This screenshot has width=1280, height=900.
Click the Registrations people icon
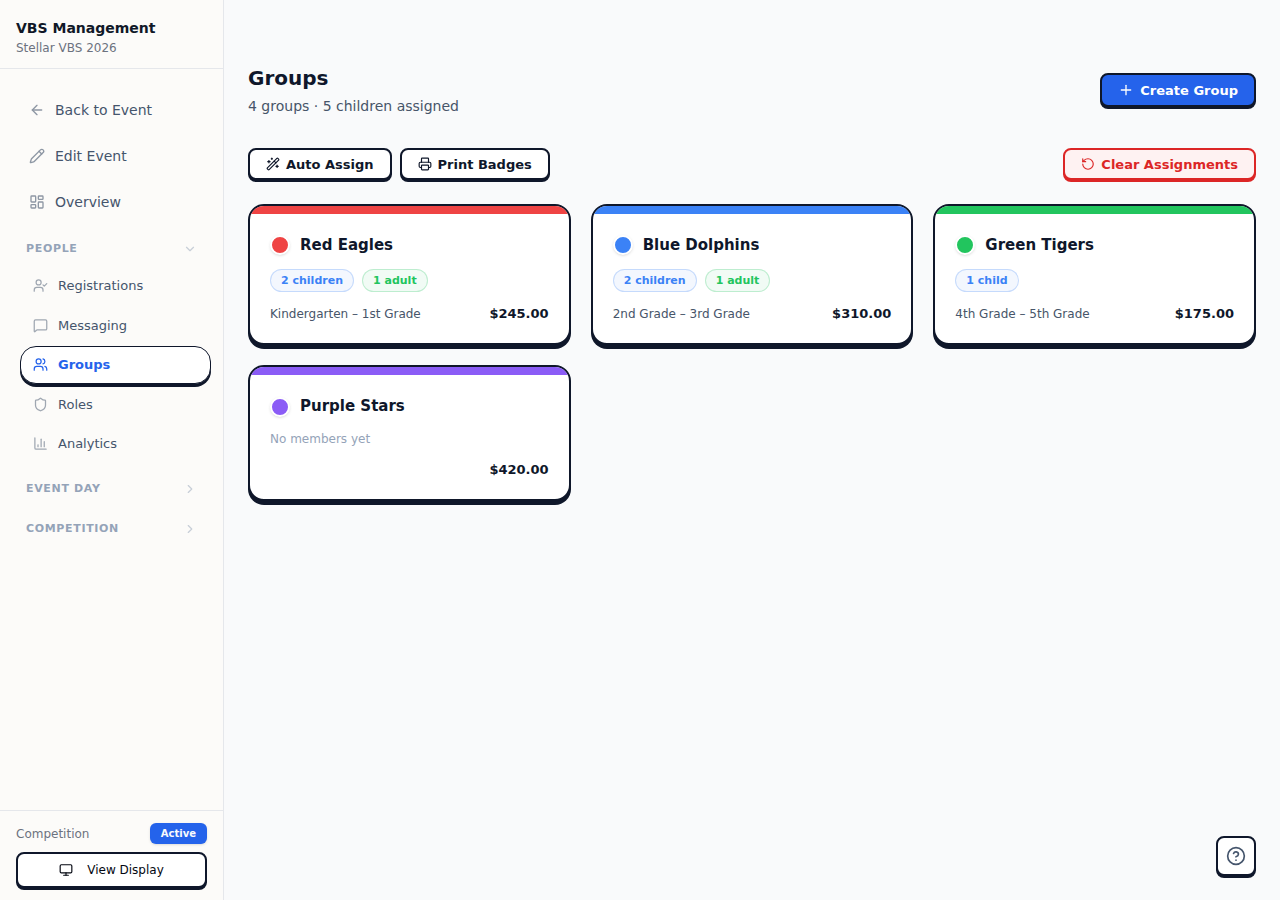(41, 285)
